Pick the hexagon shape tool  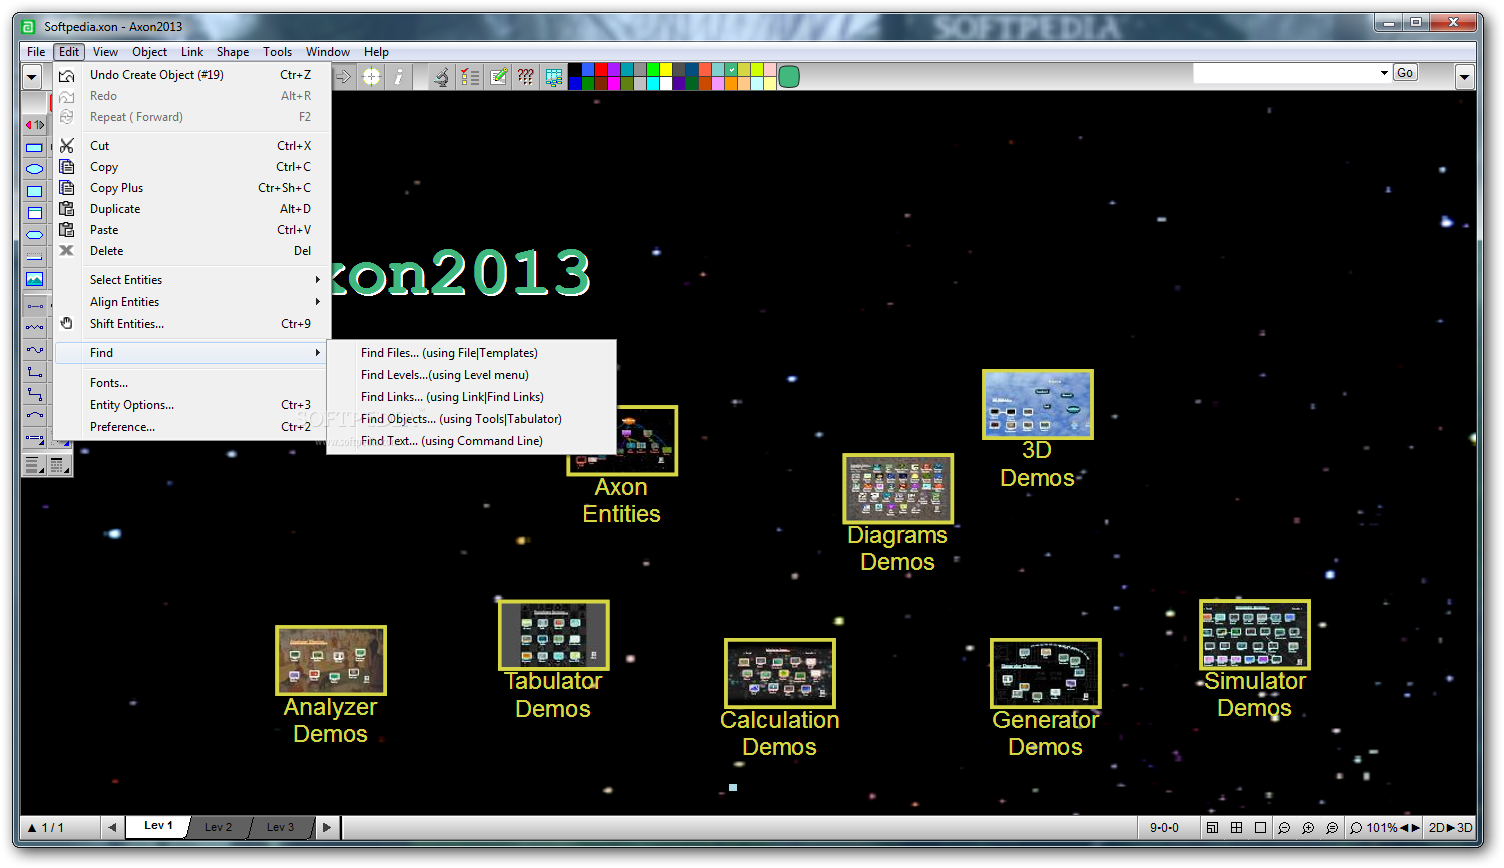[34, 235]
